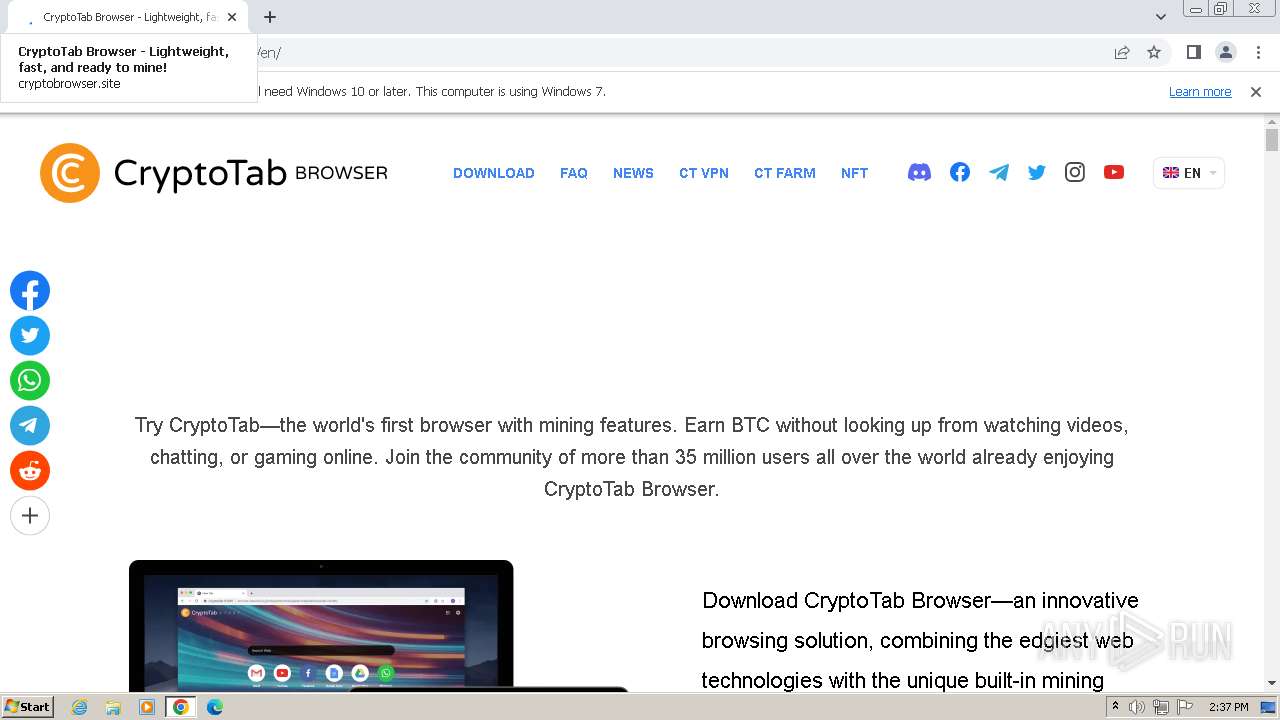Screen dimensions: 1280x720
Task: Open the YouTube icon in header
Action: tap(1114, 172)
